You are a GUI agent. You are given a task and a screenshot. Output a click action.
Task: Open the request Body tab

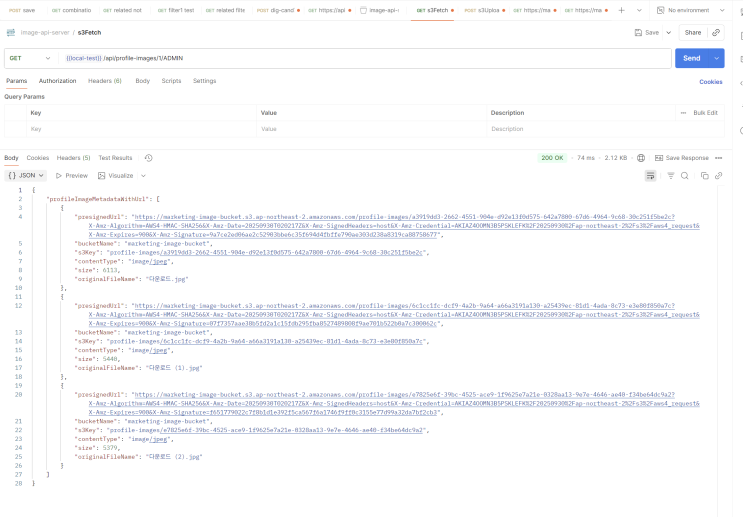142,81
